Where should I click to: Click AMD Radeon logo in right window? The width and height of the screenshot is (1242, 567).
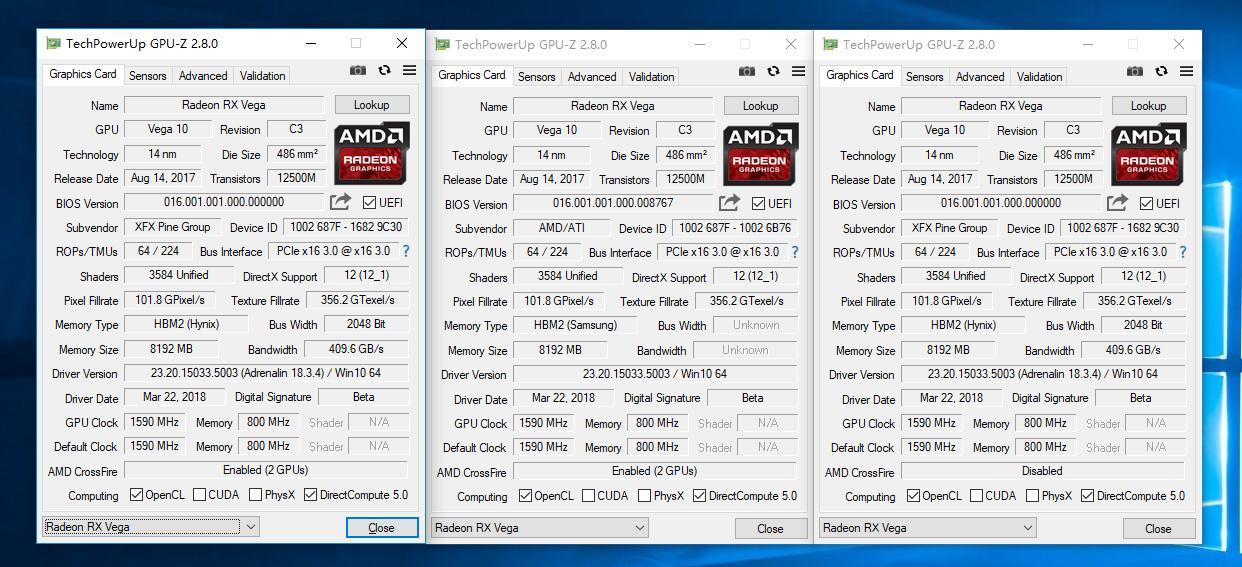click(1148, 153)
